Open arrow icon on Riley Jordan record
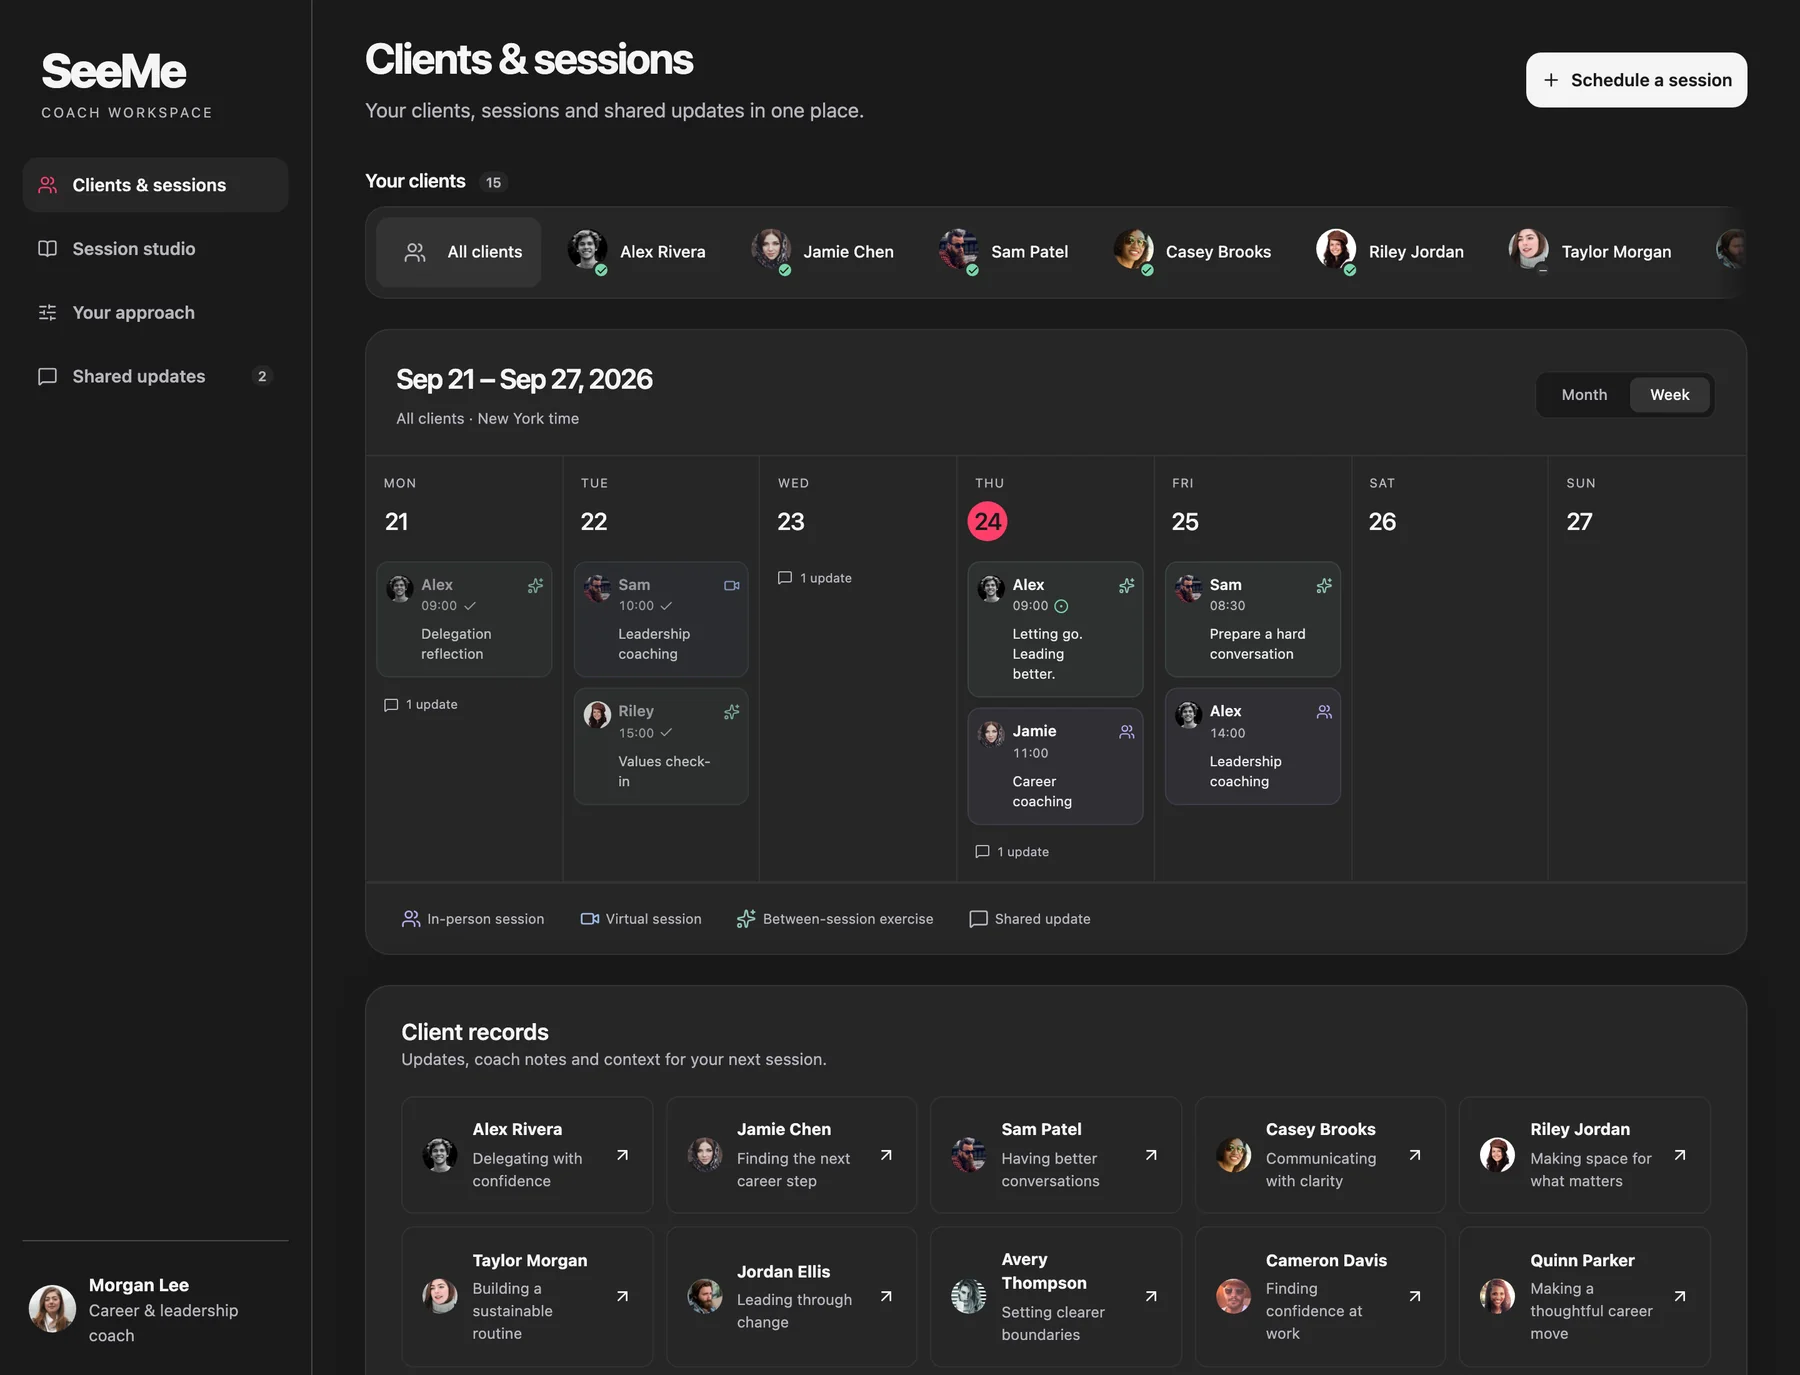The width and height of the screenshot is (1800, 1375). (x=1680, y=1155)
